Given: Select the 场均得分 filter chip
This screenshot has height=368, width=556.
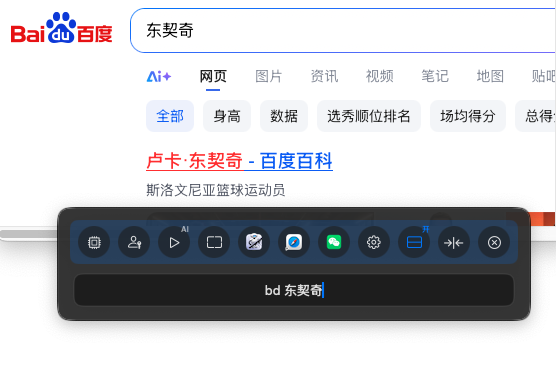Looking at the screenshot, I should [468, 116].
